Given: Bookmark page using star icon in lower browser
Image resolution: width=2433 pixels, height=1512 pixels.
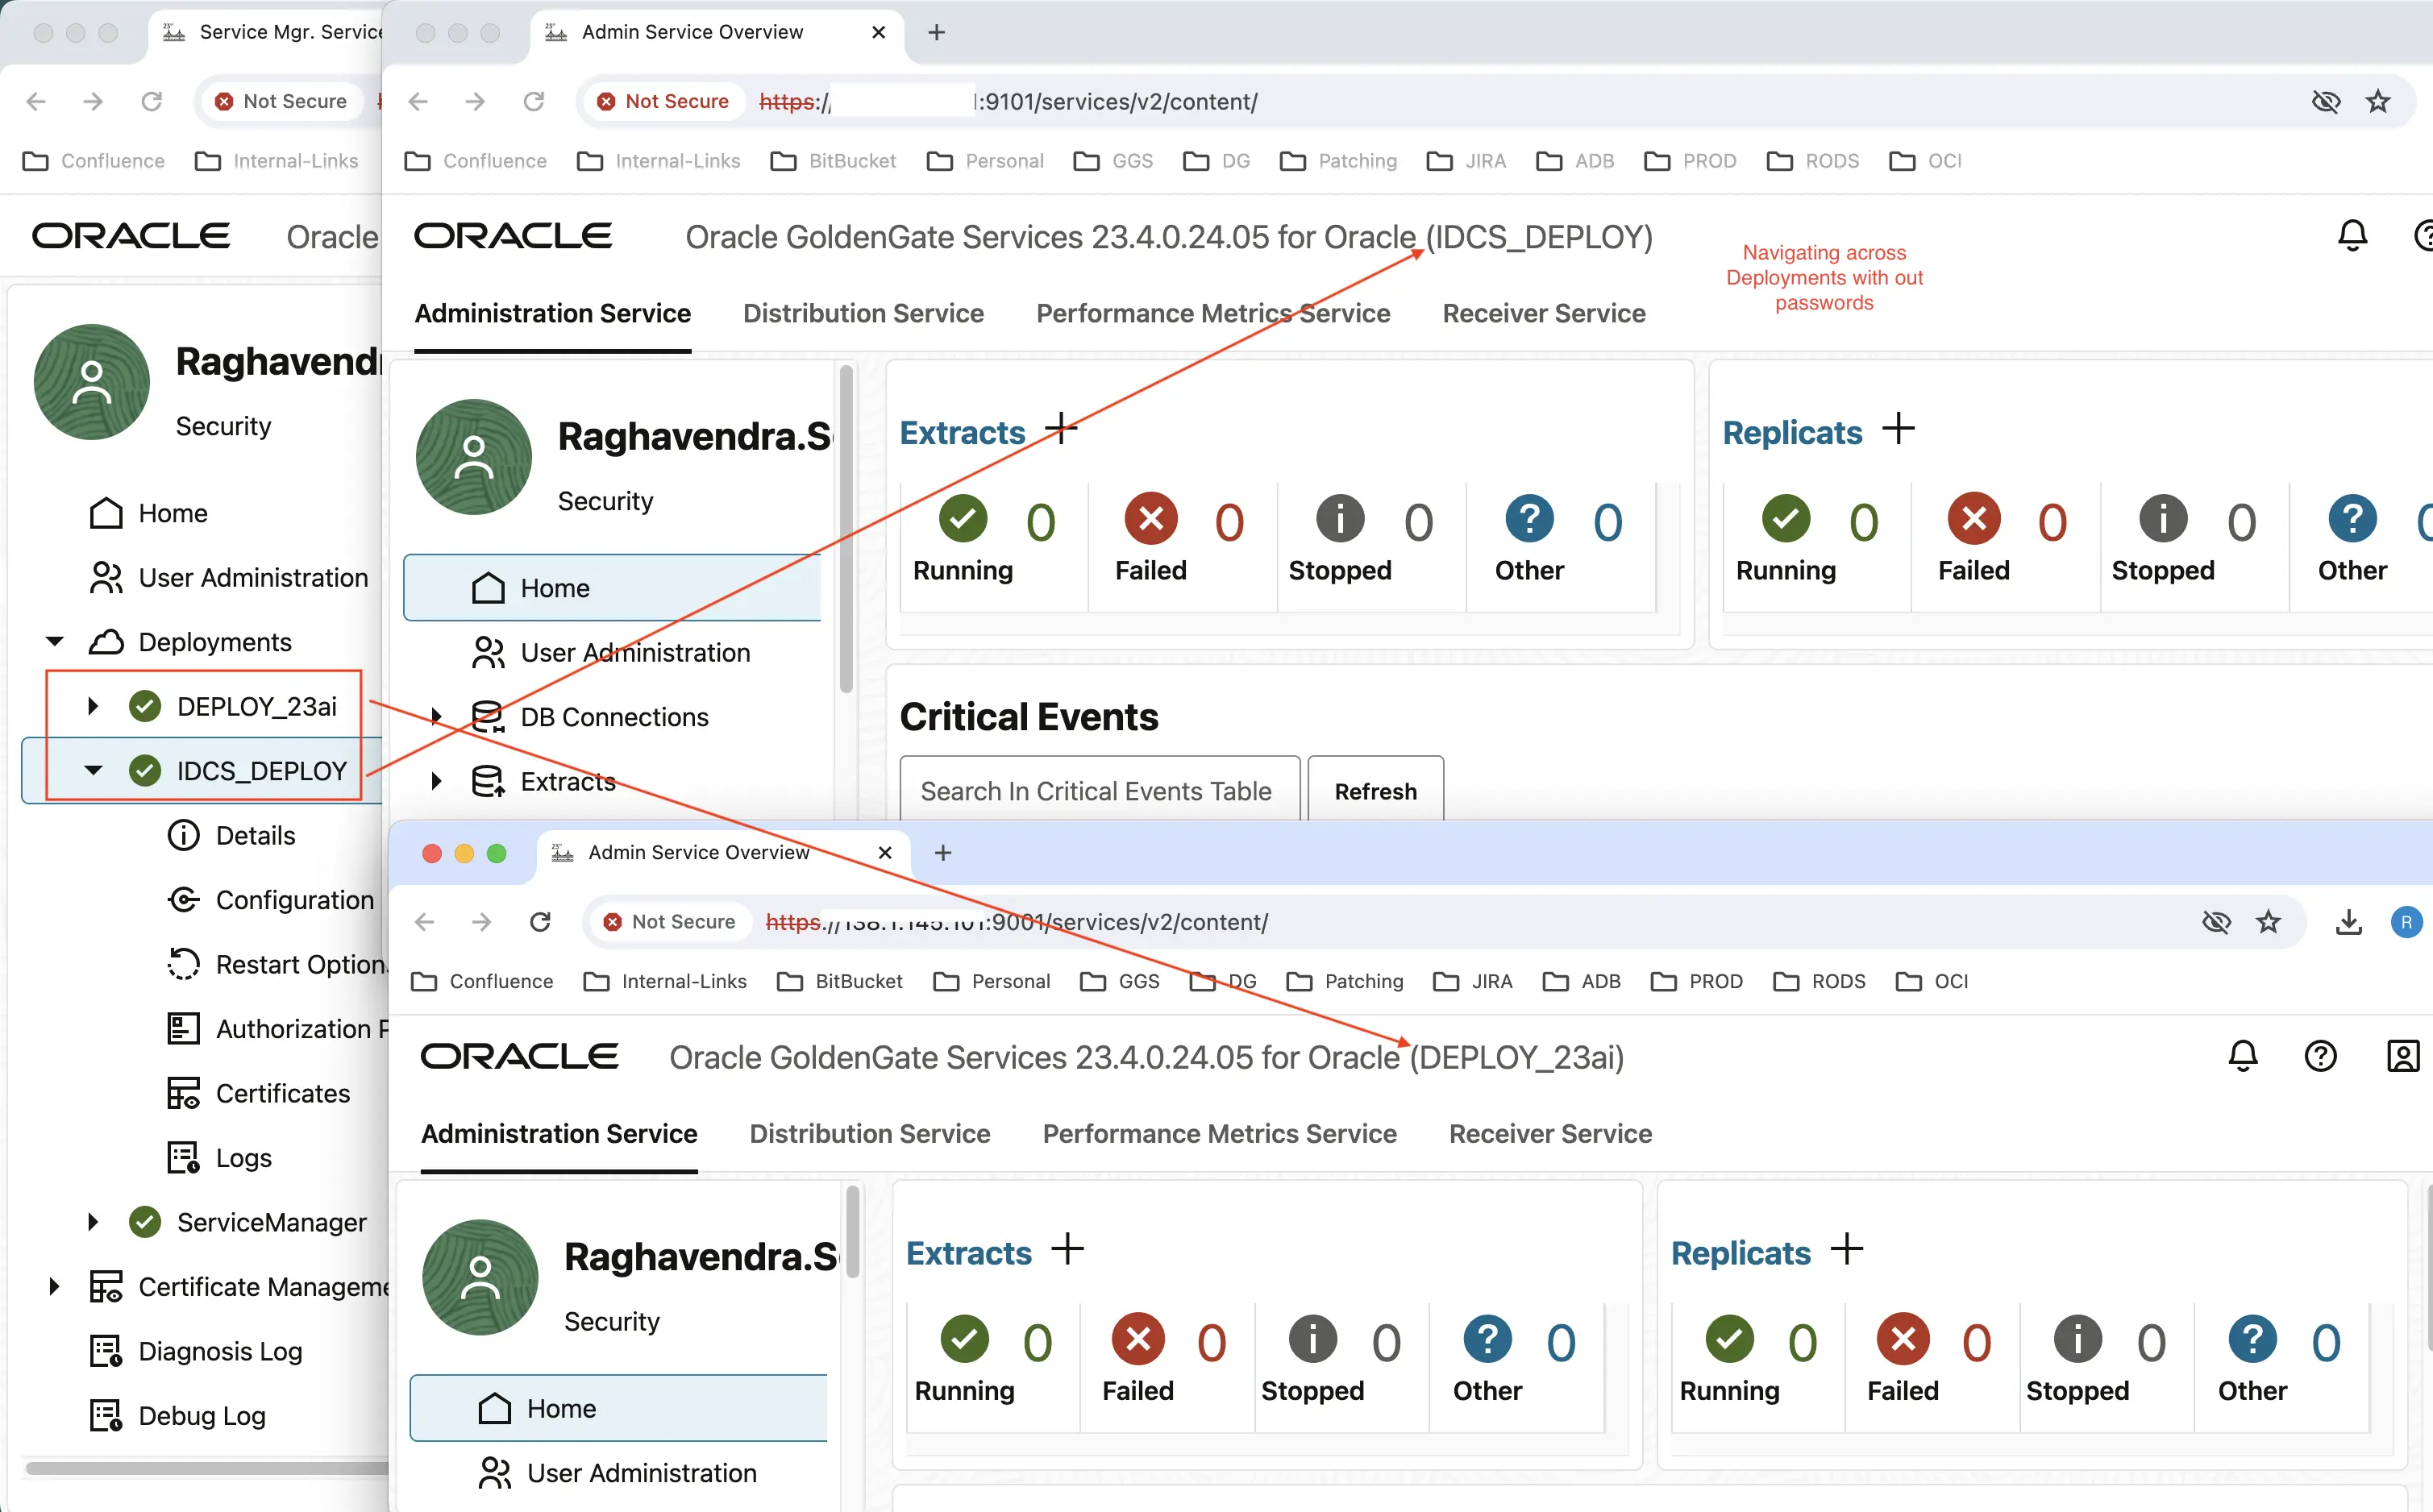Looking at the screenshot, I should [2268, 922].
